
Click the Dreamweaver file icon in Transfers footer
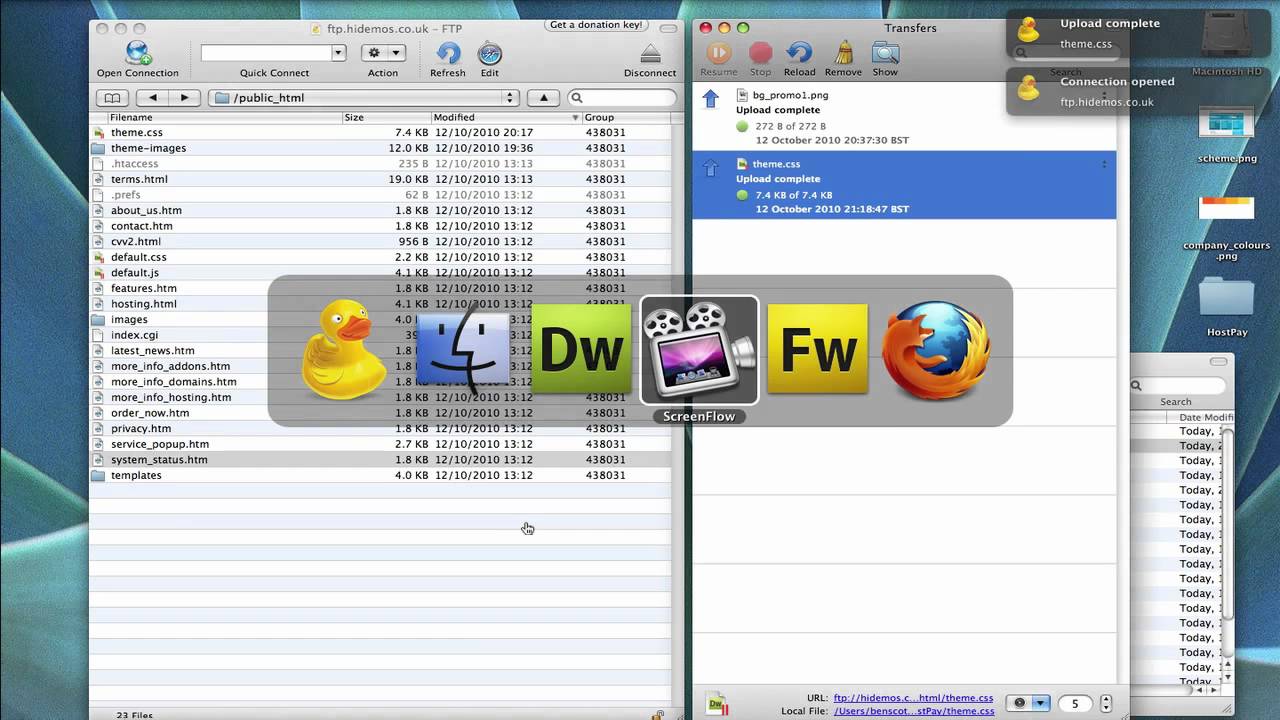click(x=717, y=704)
